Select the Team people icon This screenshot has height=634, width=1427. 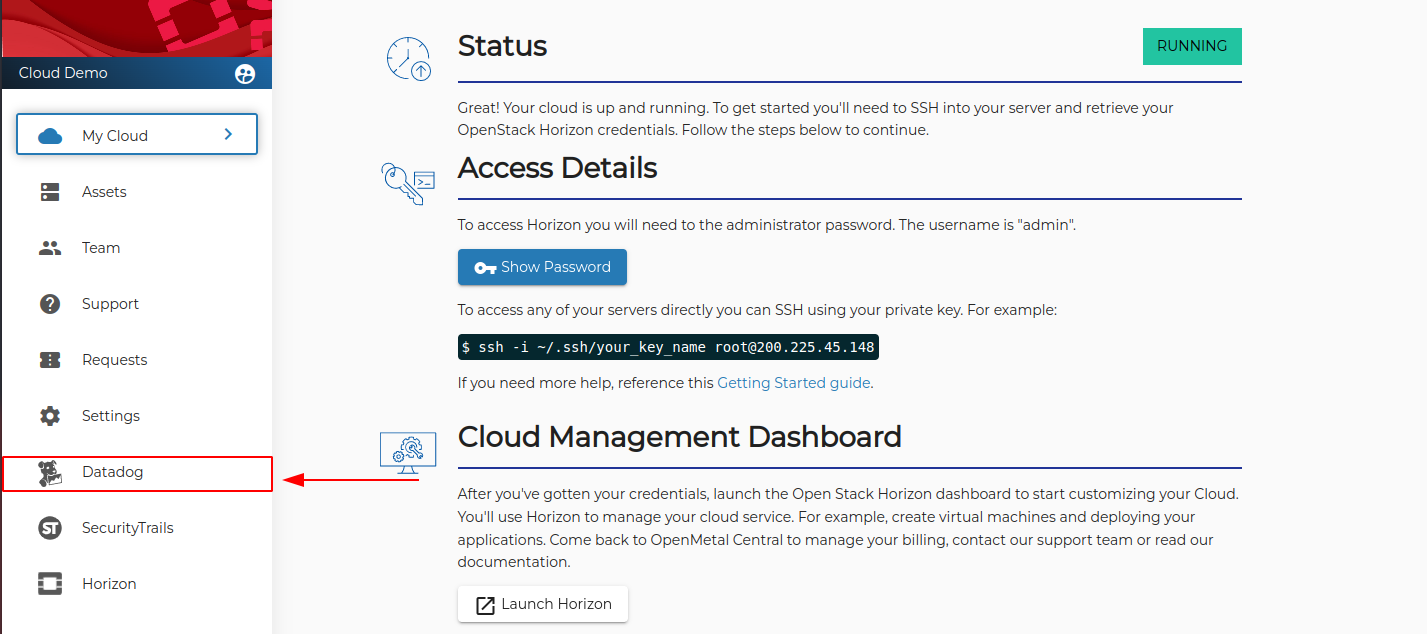[x=49, y=247]
